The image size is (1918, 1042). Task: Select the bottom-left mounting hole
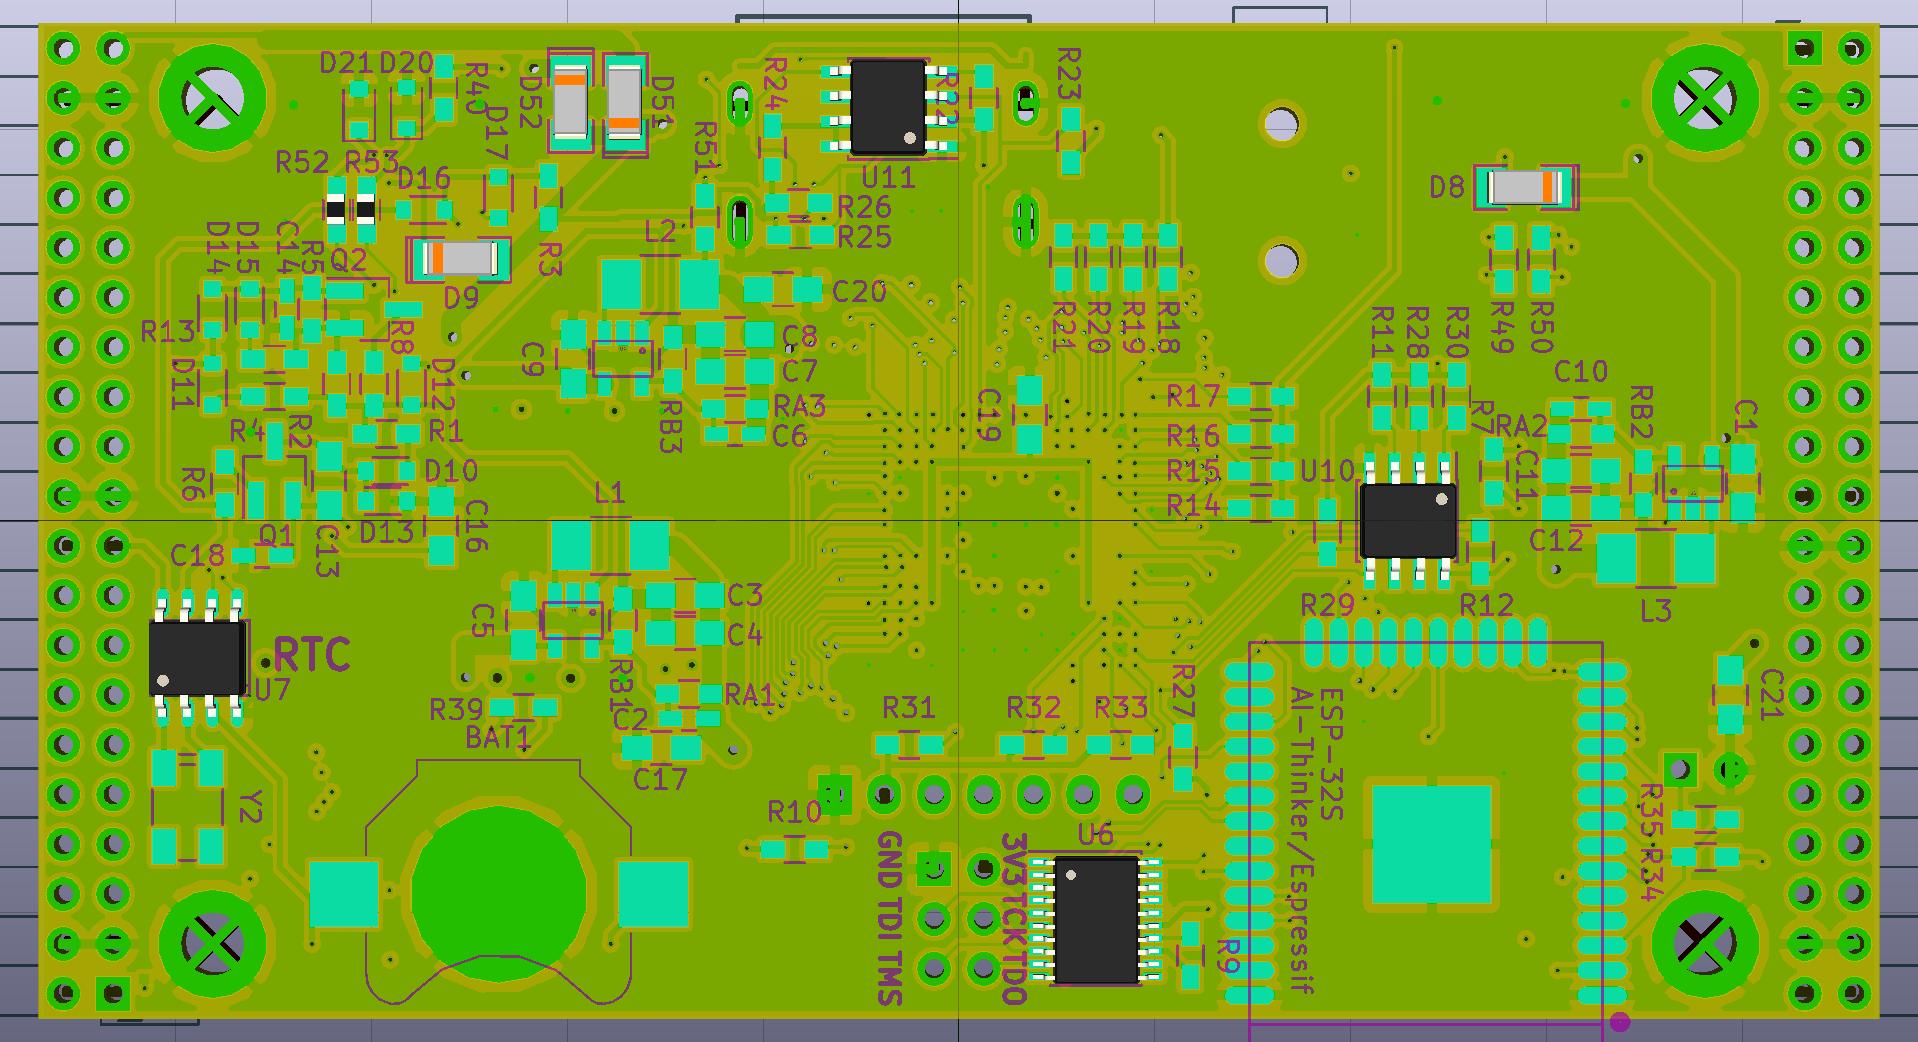214,942
